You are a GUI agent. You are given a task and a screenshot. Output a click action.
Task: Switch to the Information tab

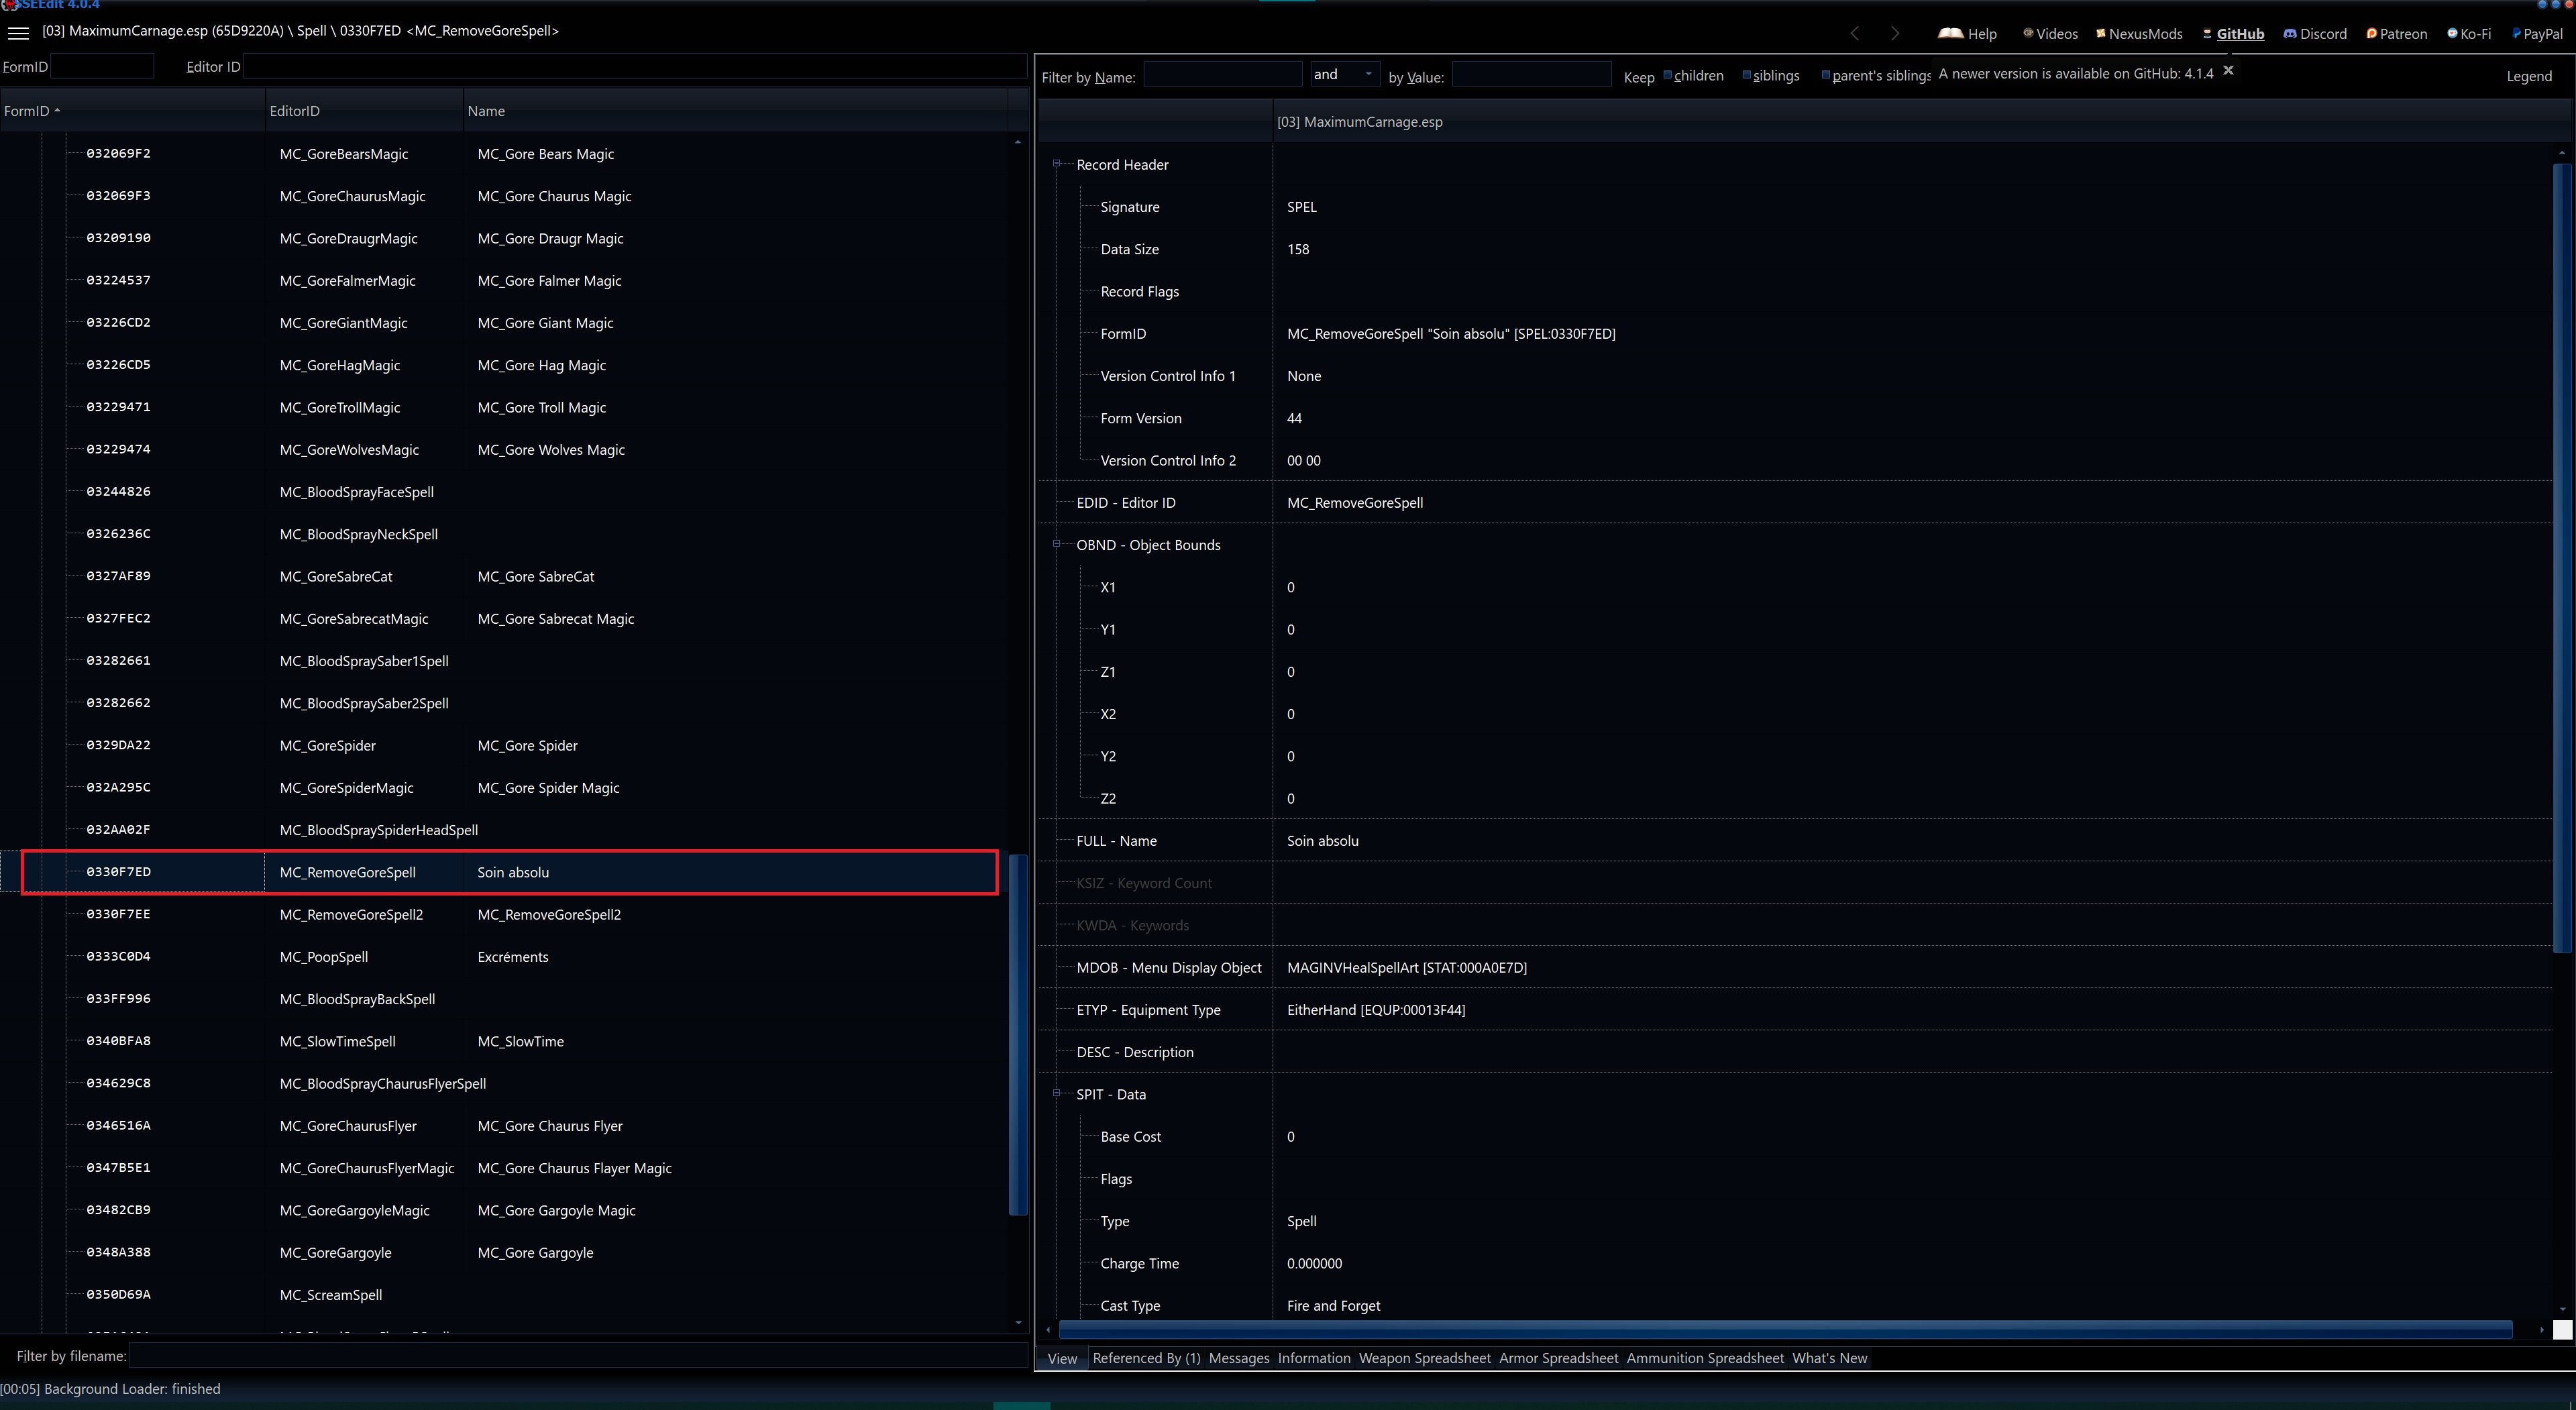click(x=1314, y=1358)
